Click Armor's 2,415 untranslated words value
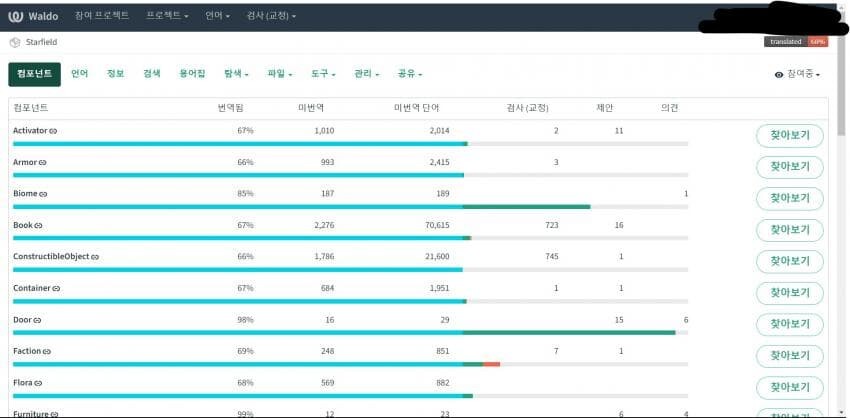Viewport: 850px width, 418px height. 439,162
